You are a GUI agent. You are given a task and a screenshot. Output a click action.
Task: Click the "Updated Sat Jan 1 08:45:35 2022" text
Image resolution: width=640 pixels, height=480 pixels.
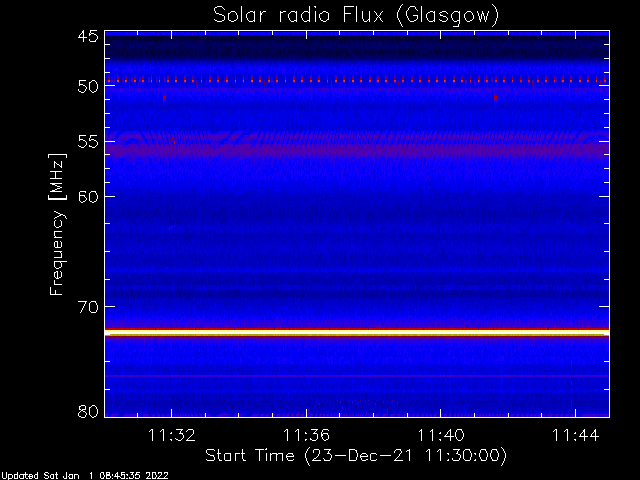point(84,476)
